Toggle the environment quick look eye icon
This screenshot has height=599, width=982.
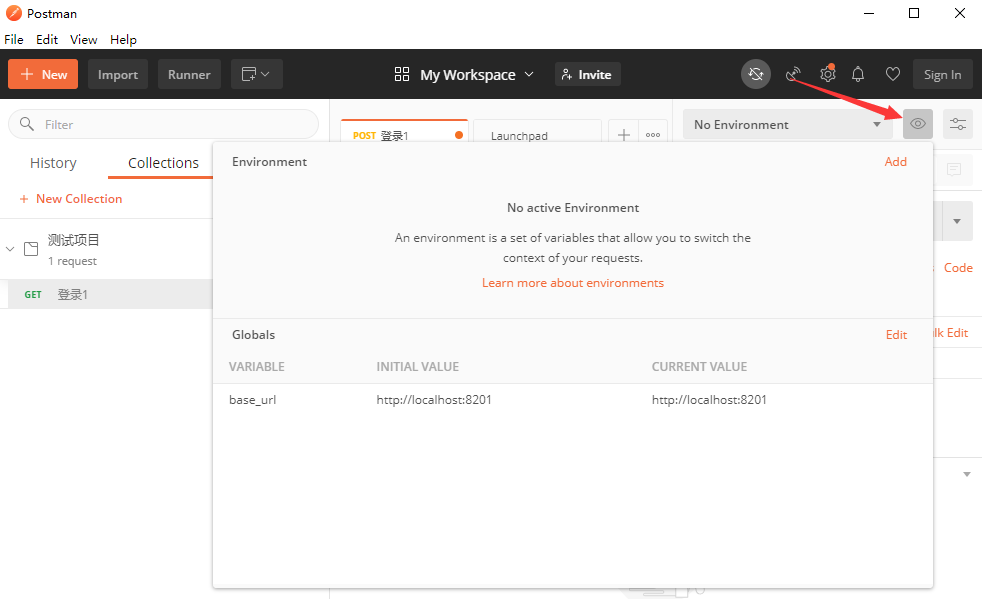(917, 124)
